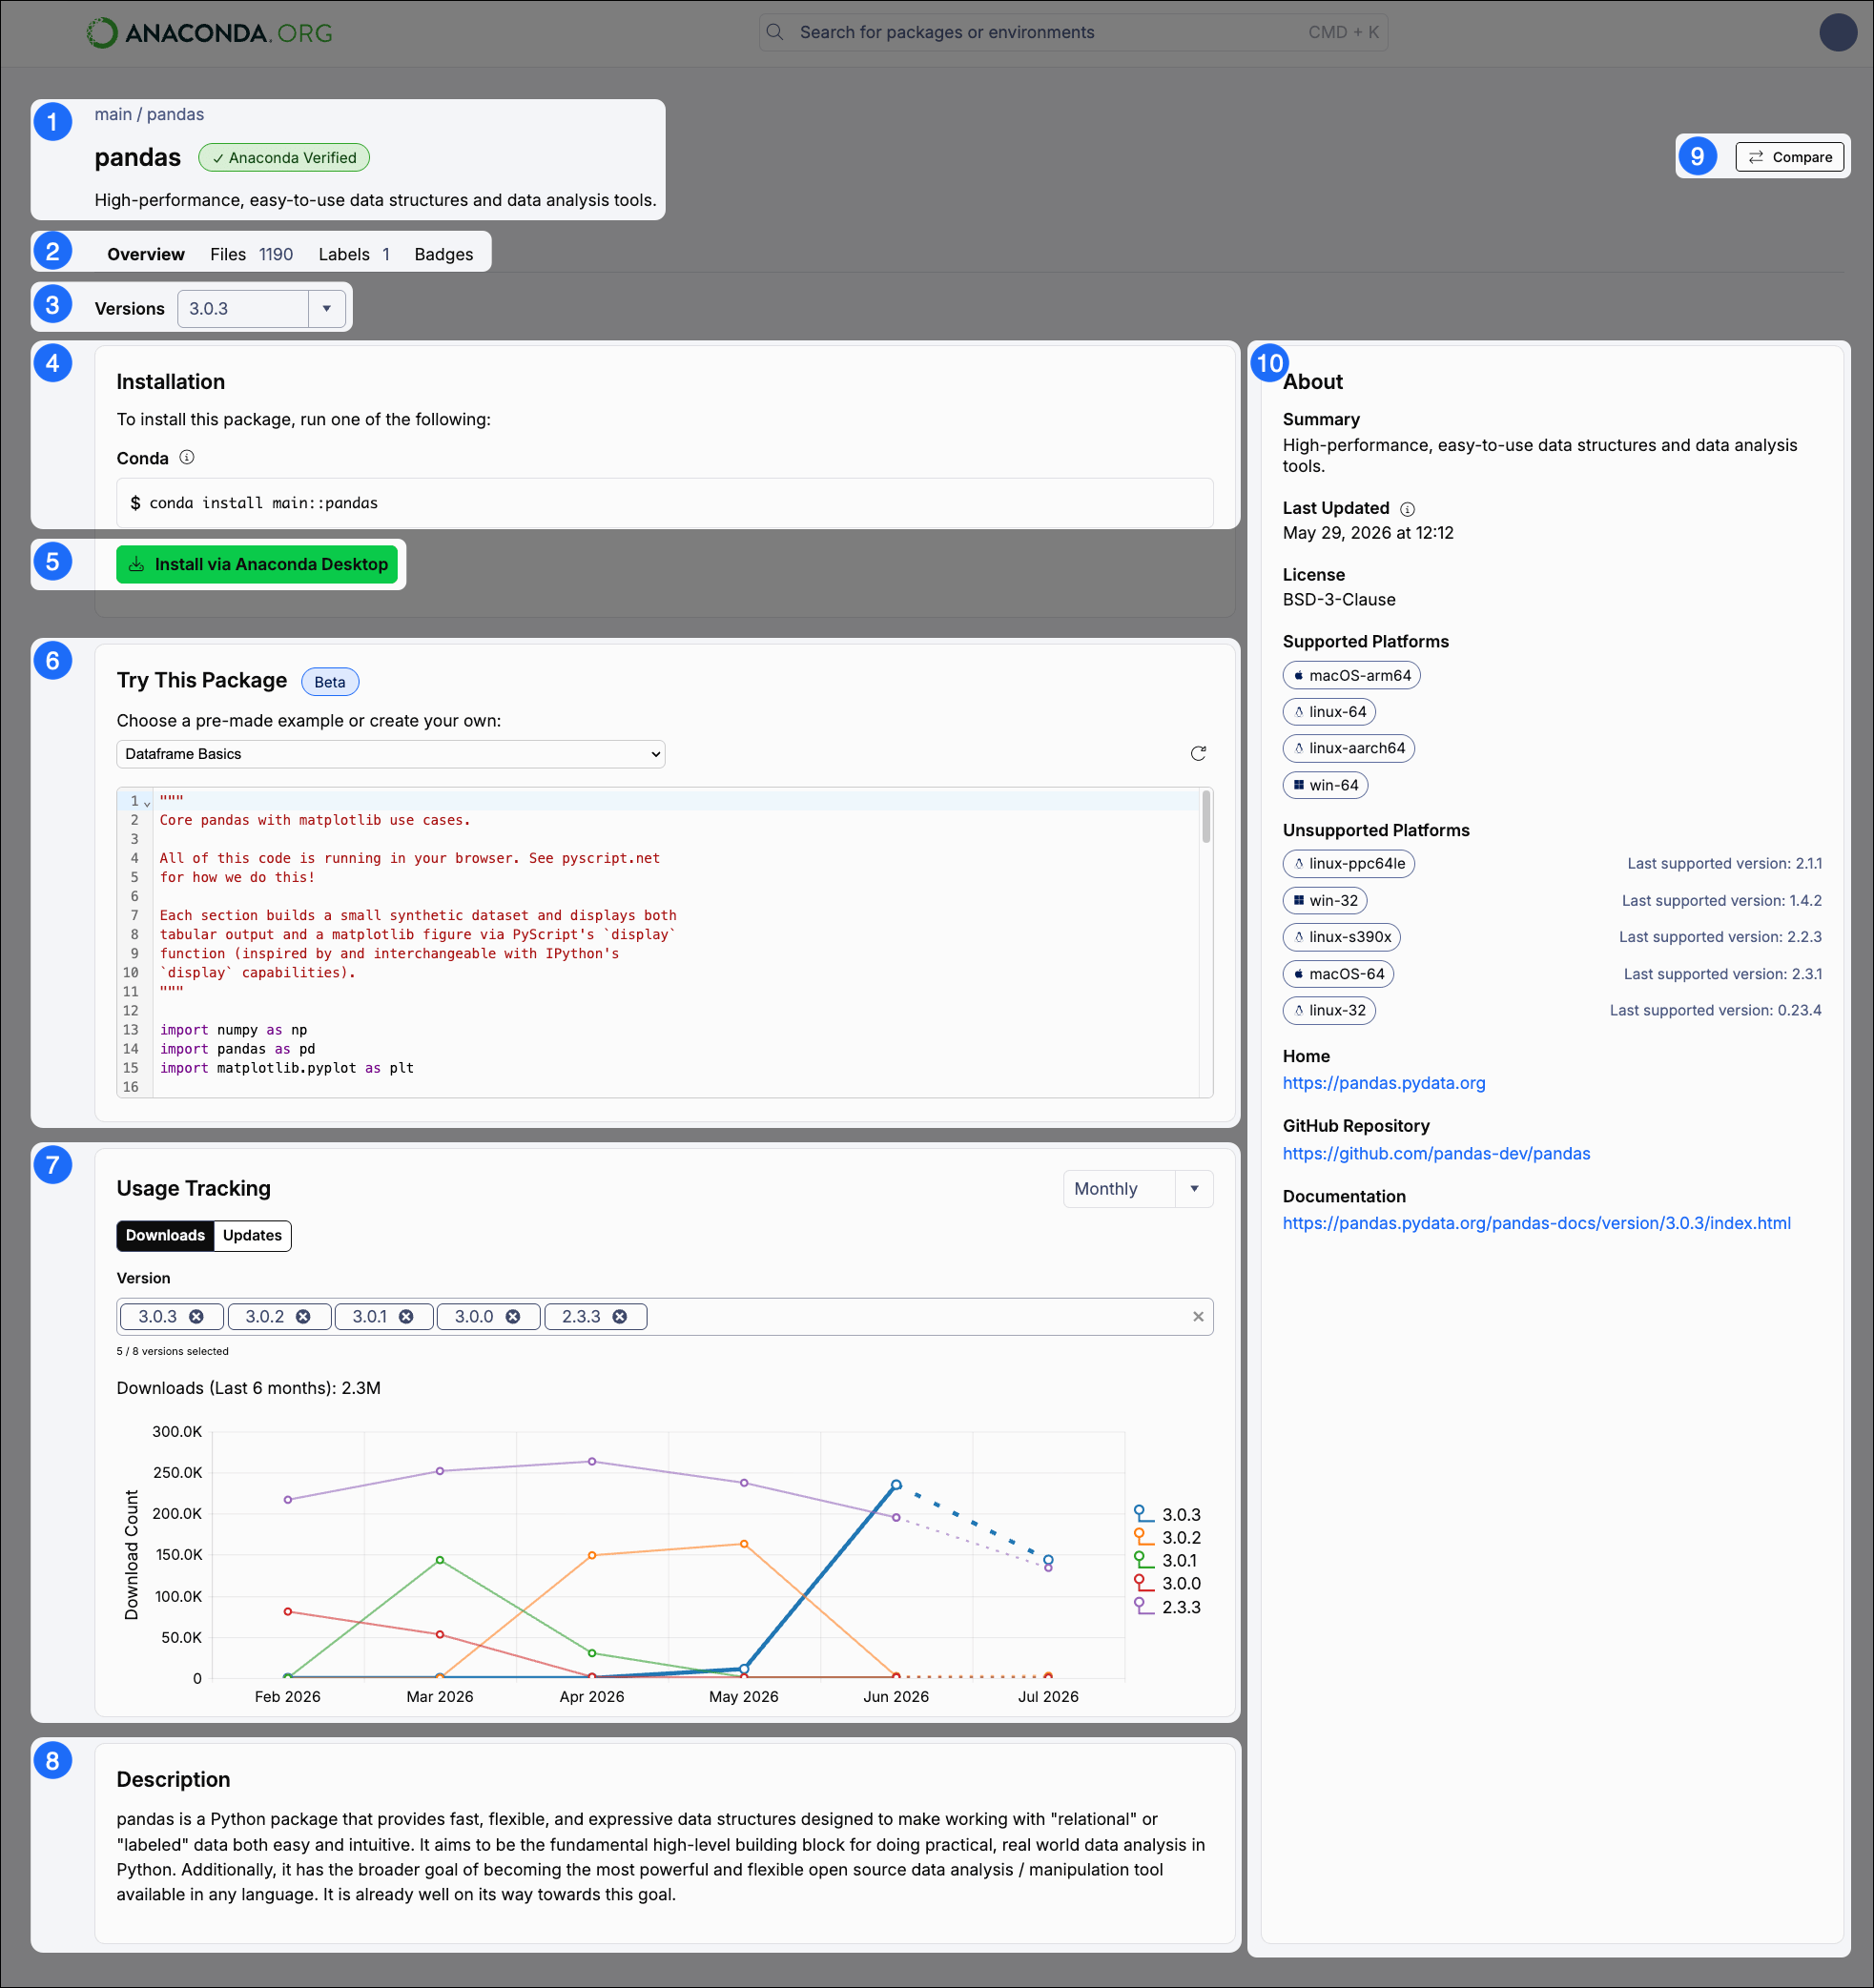Viewport: 1874px width, 1988px height.
Task: Click the Anaconda Verified badge
Action: [x=284, y=158]
